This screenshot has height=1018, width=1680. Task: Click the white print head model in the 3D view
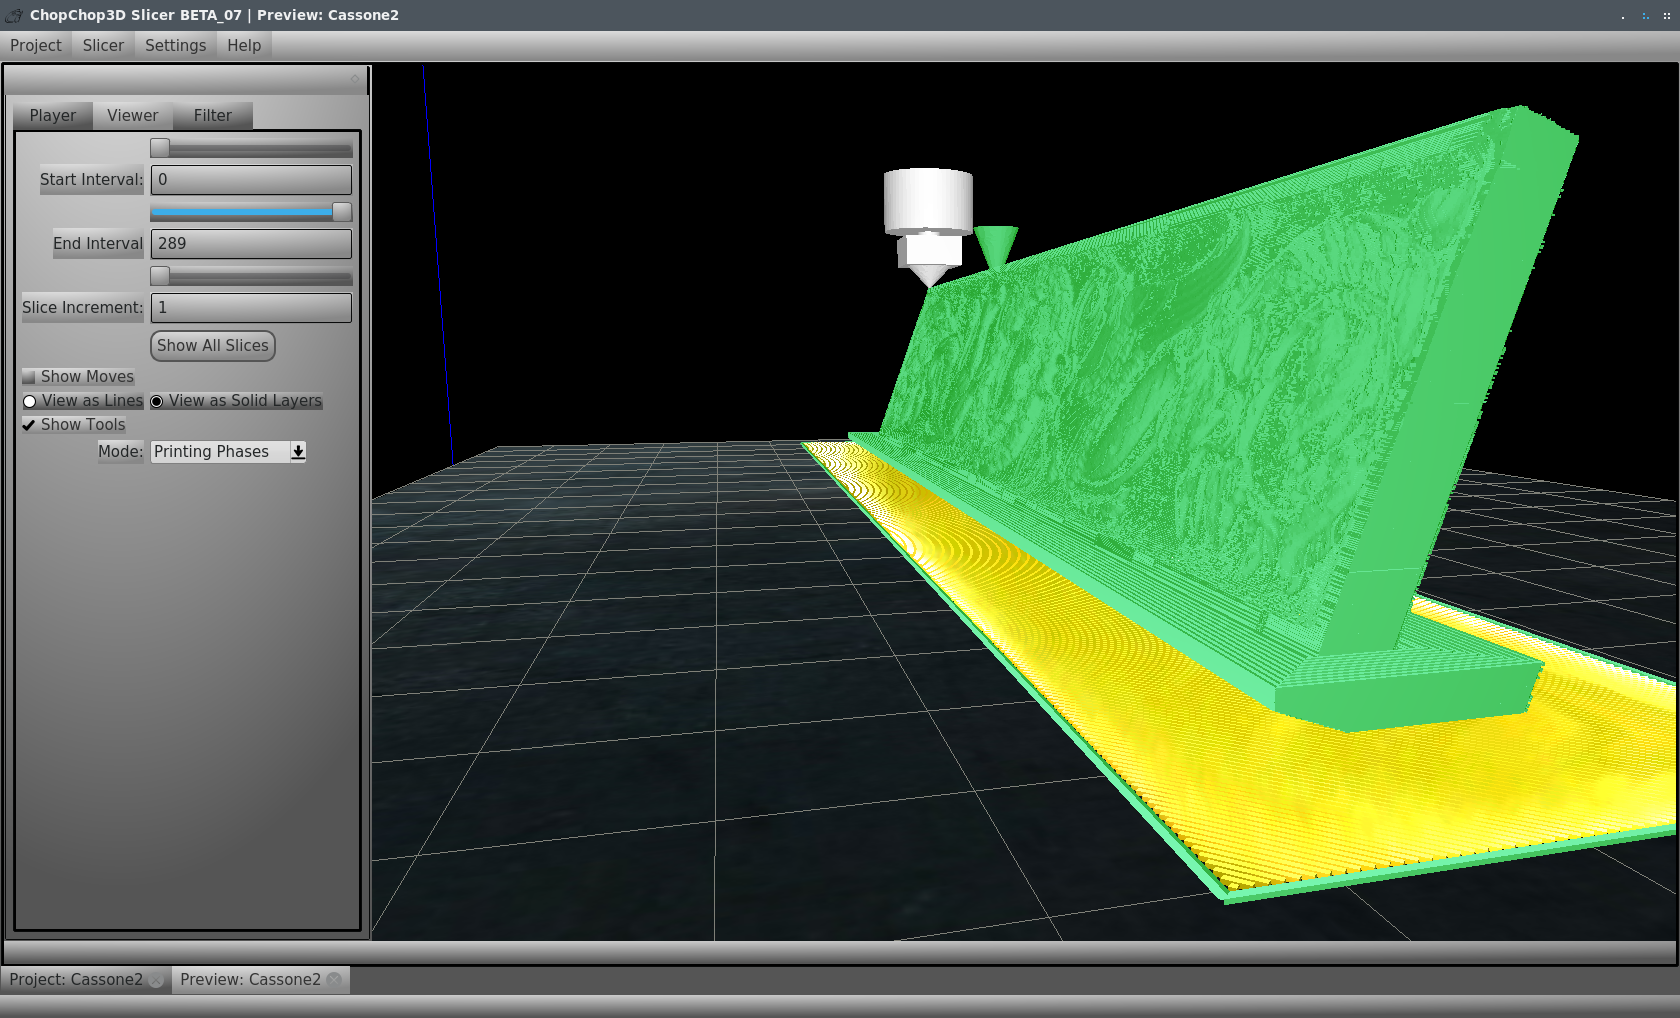pos(928,226)
